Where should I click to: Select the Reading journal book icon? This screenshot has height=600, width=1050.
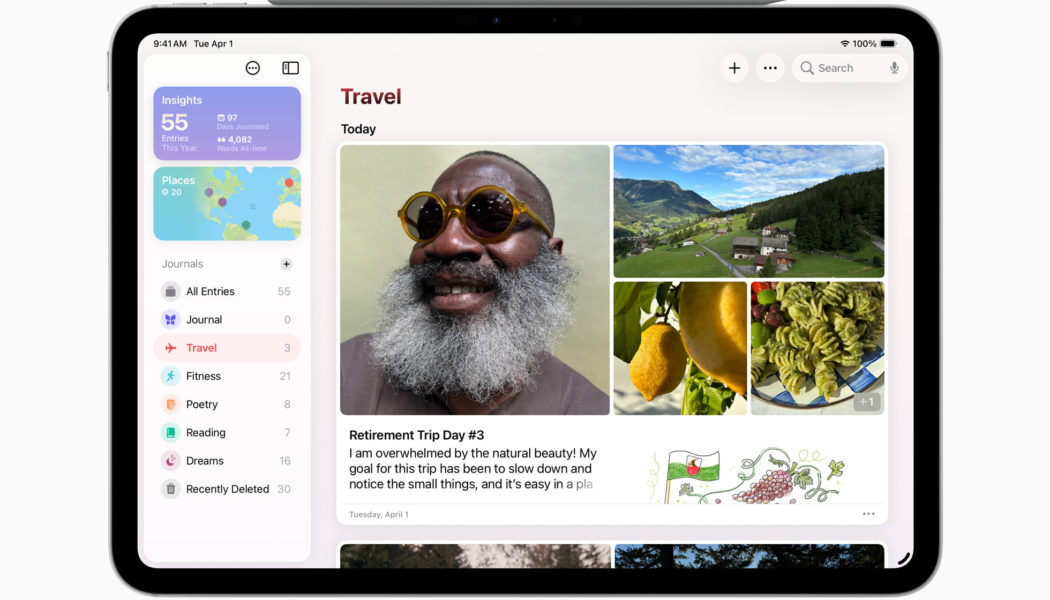[x=171, y=433]
